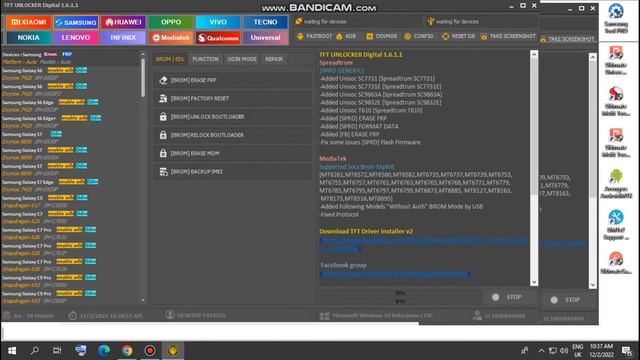Click the USB 'waiting for devices' indicator
The width and height of the screenshot is (640, 360).
pyautogui.click(x=430, y=22)
